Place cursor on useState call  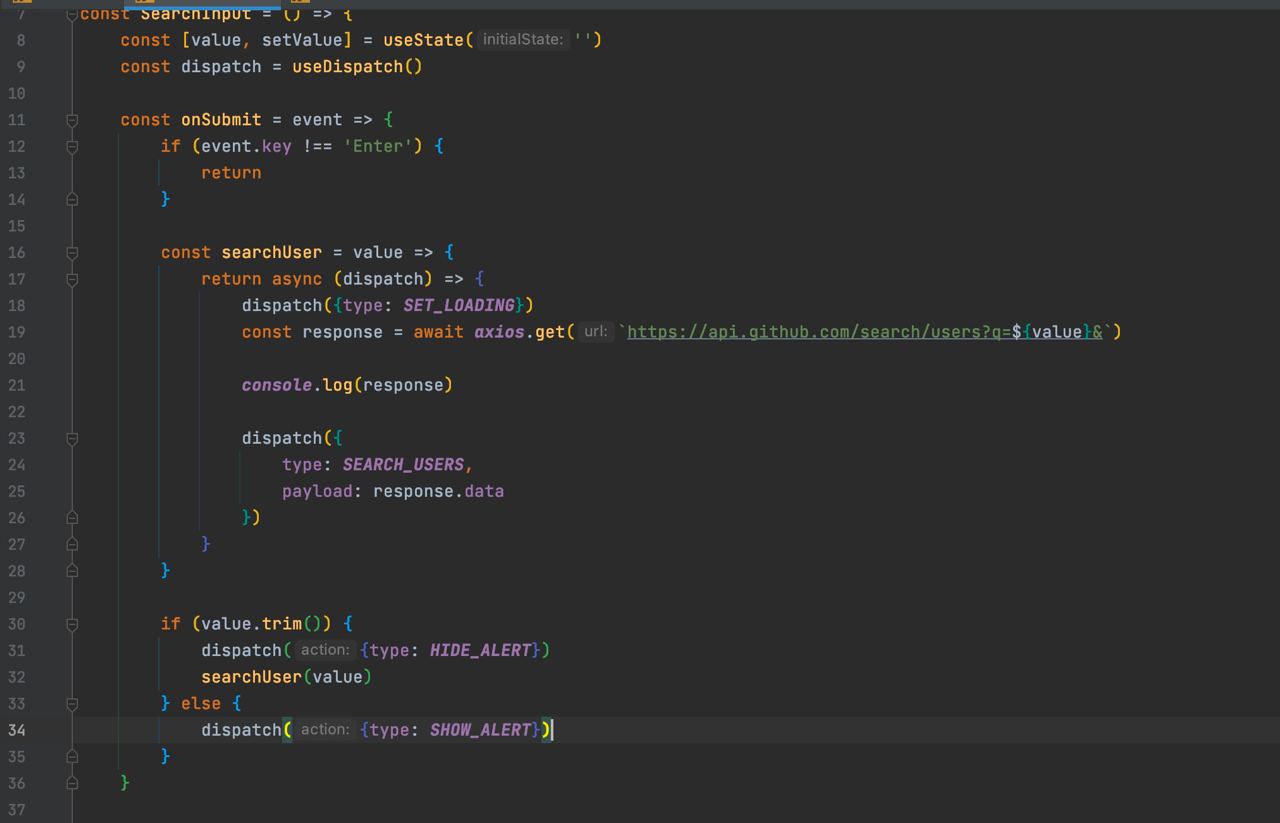pos(423,40)
